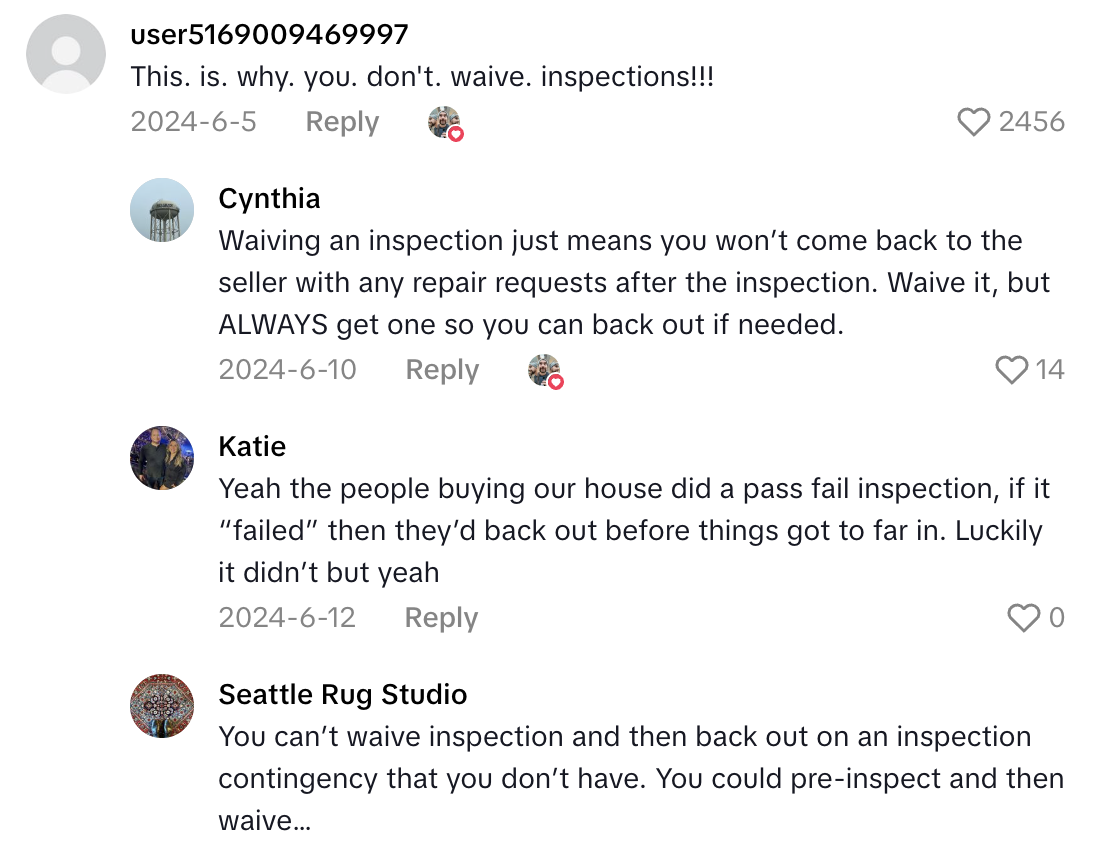Click the creator-liked badge under the top comment

tap(444, 122)
